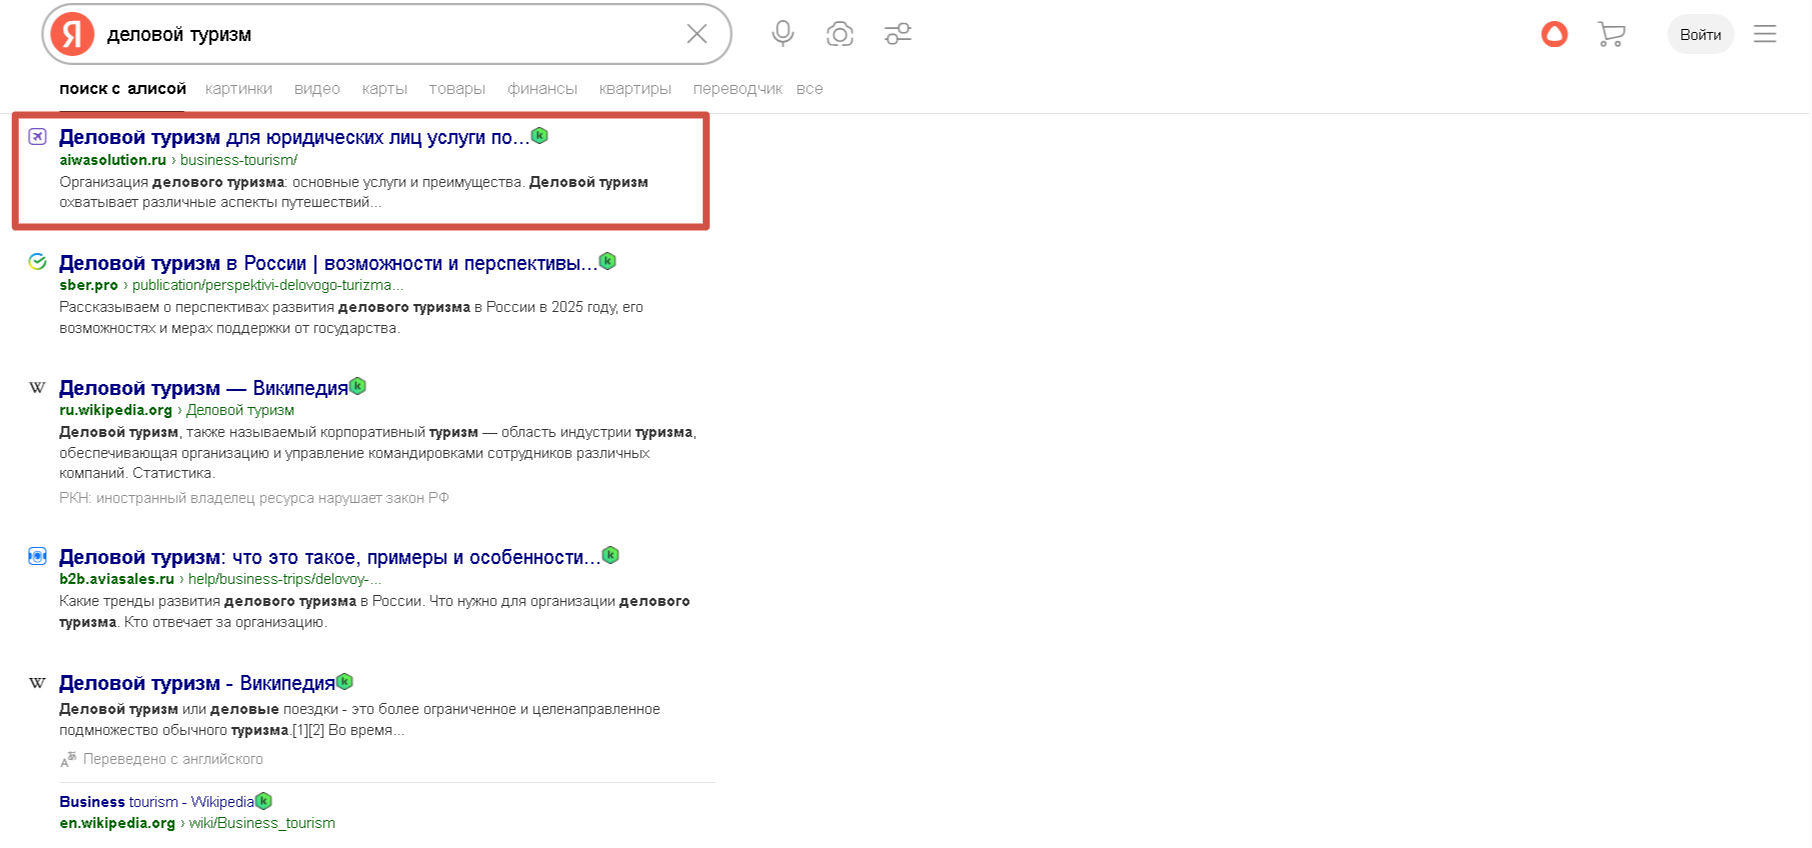The height and width of the screenshot is (848, 1812).
Task: Clear the search query with X icon
Action: click(x=697, y=34)
